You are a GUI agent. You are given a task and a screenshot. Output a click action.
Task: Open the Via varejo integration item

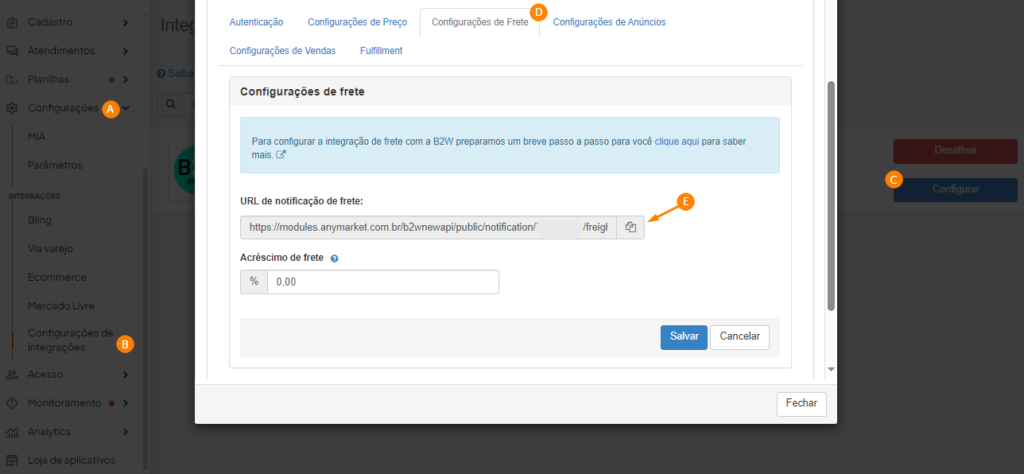[x=51, y=249]
